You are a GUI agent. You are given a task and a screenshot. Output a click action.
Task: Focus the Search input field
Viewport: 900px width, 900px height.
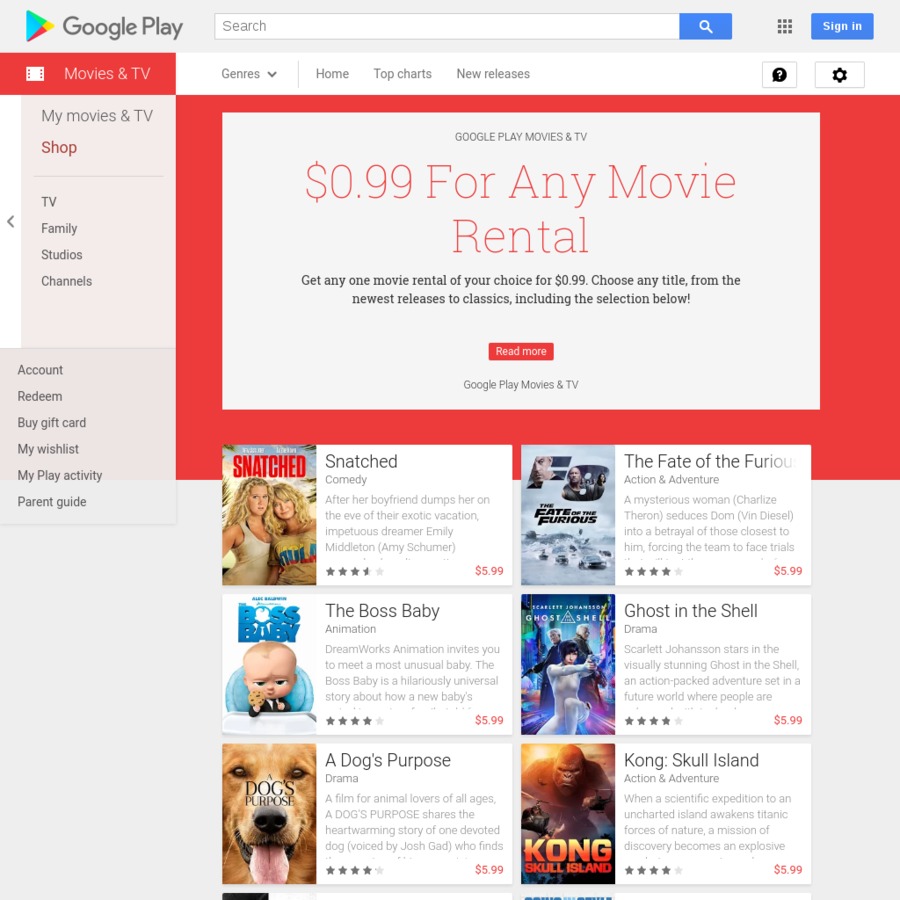click(447, 26)
